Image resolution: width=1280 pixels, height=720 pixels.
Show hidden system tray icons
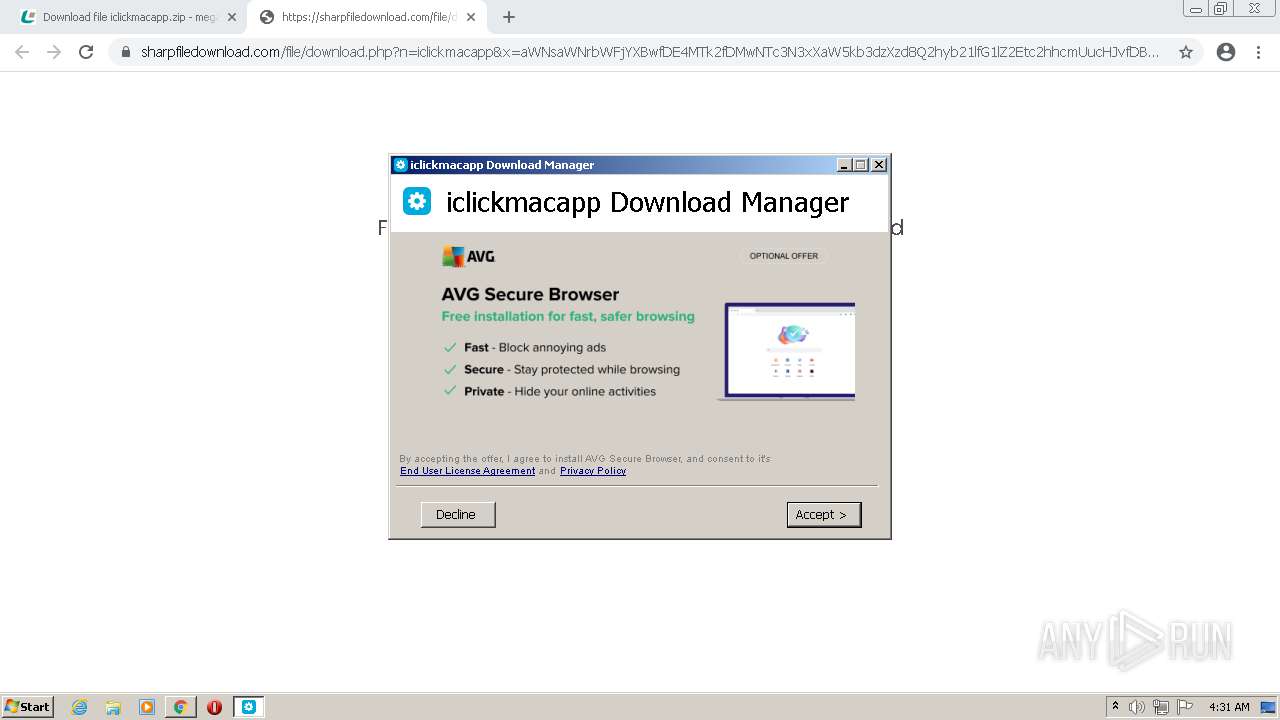(x=1115, y=706)
